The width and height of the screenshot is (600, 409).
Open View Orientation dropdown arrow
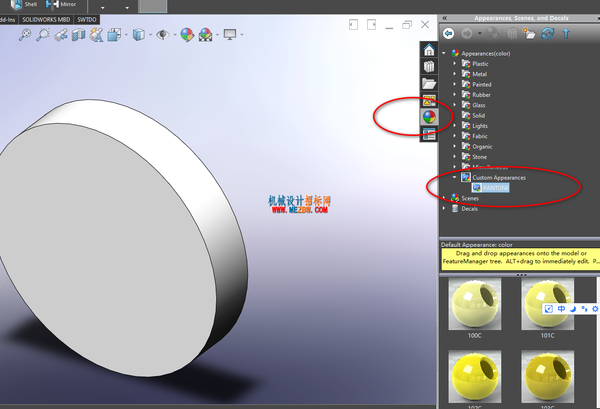coord(126,35)
